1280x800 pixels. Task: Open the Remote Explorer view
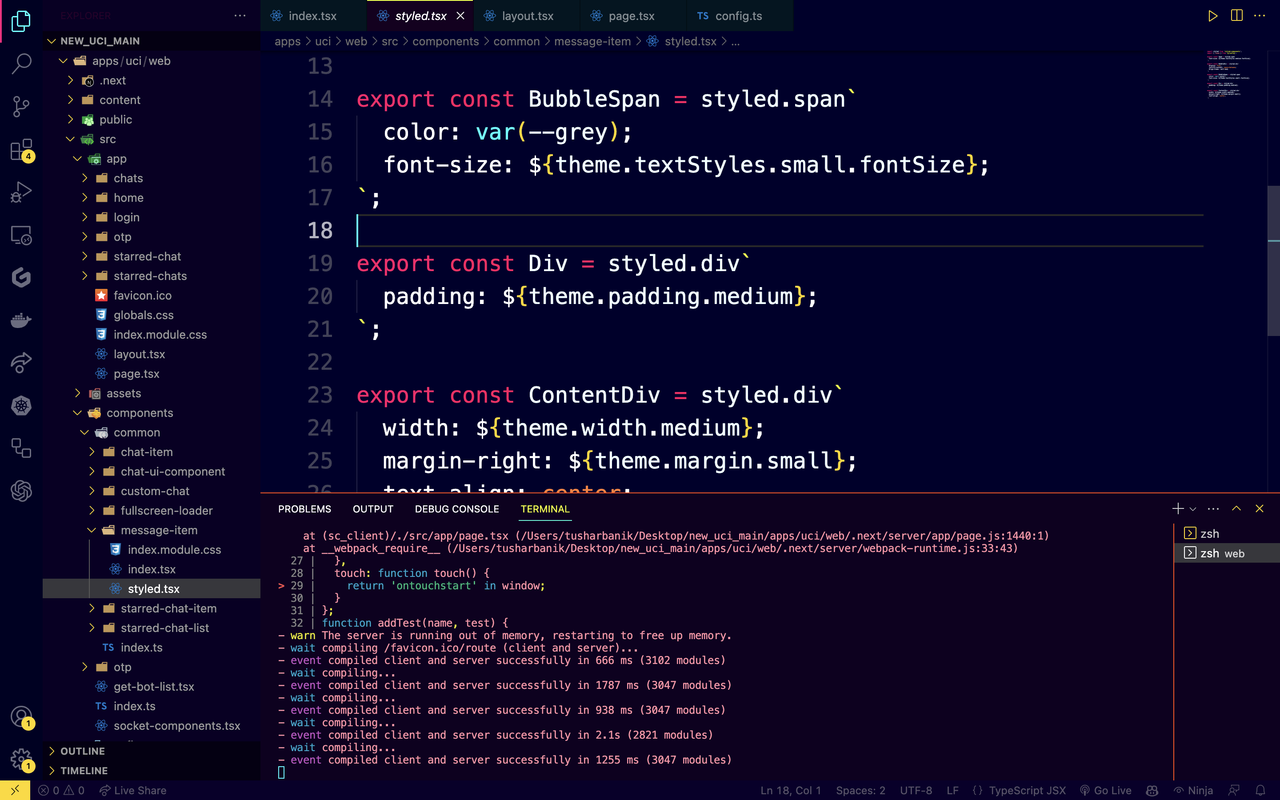pos(21,236)
